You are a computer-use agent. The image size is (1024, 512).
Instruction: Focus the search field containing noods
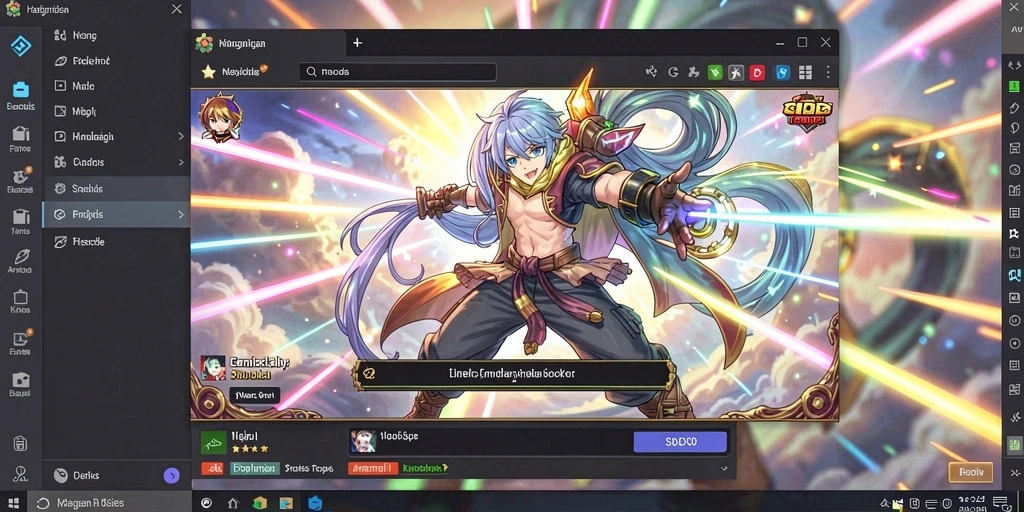[x=398, y=72]
